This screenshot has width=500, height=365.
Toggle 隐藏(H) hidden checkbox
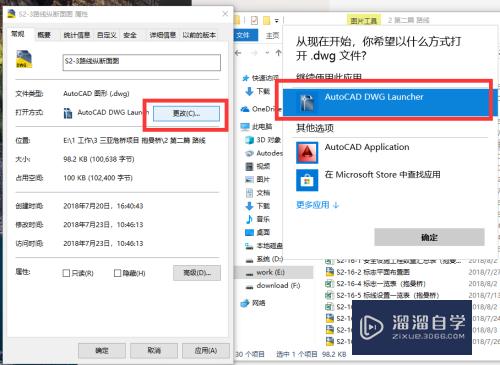[x=117, y=273]
